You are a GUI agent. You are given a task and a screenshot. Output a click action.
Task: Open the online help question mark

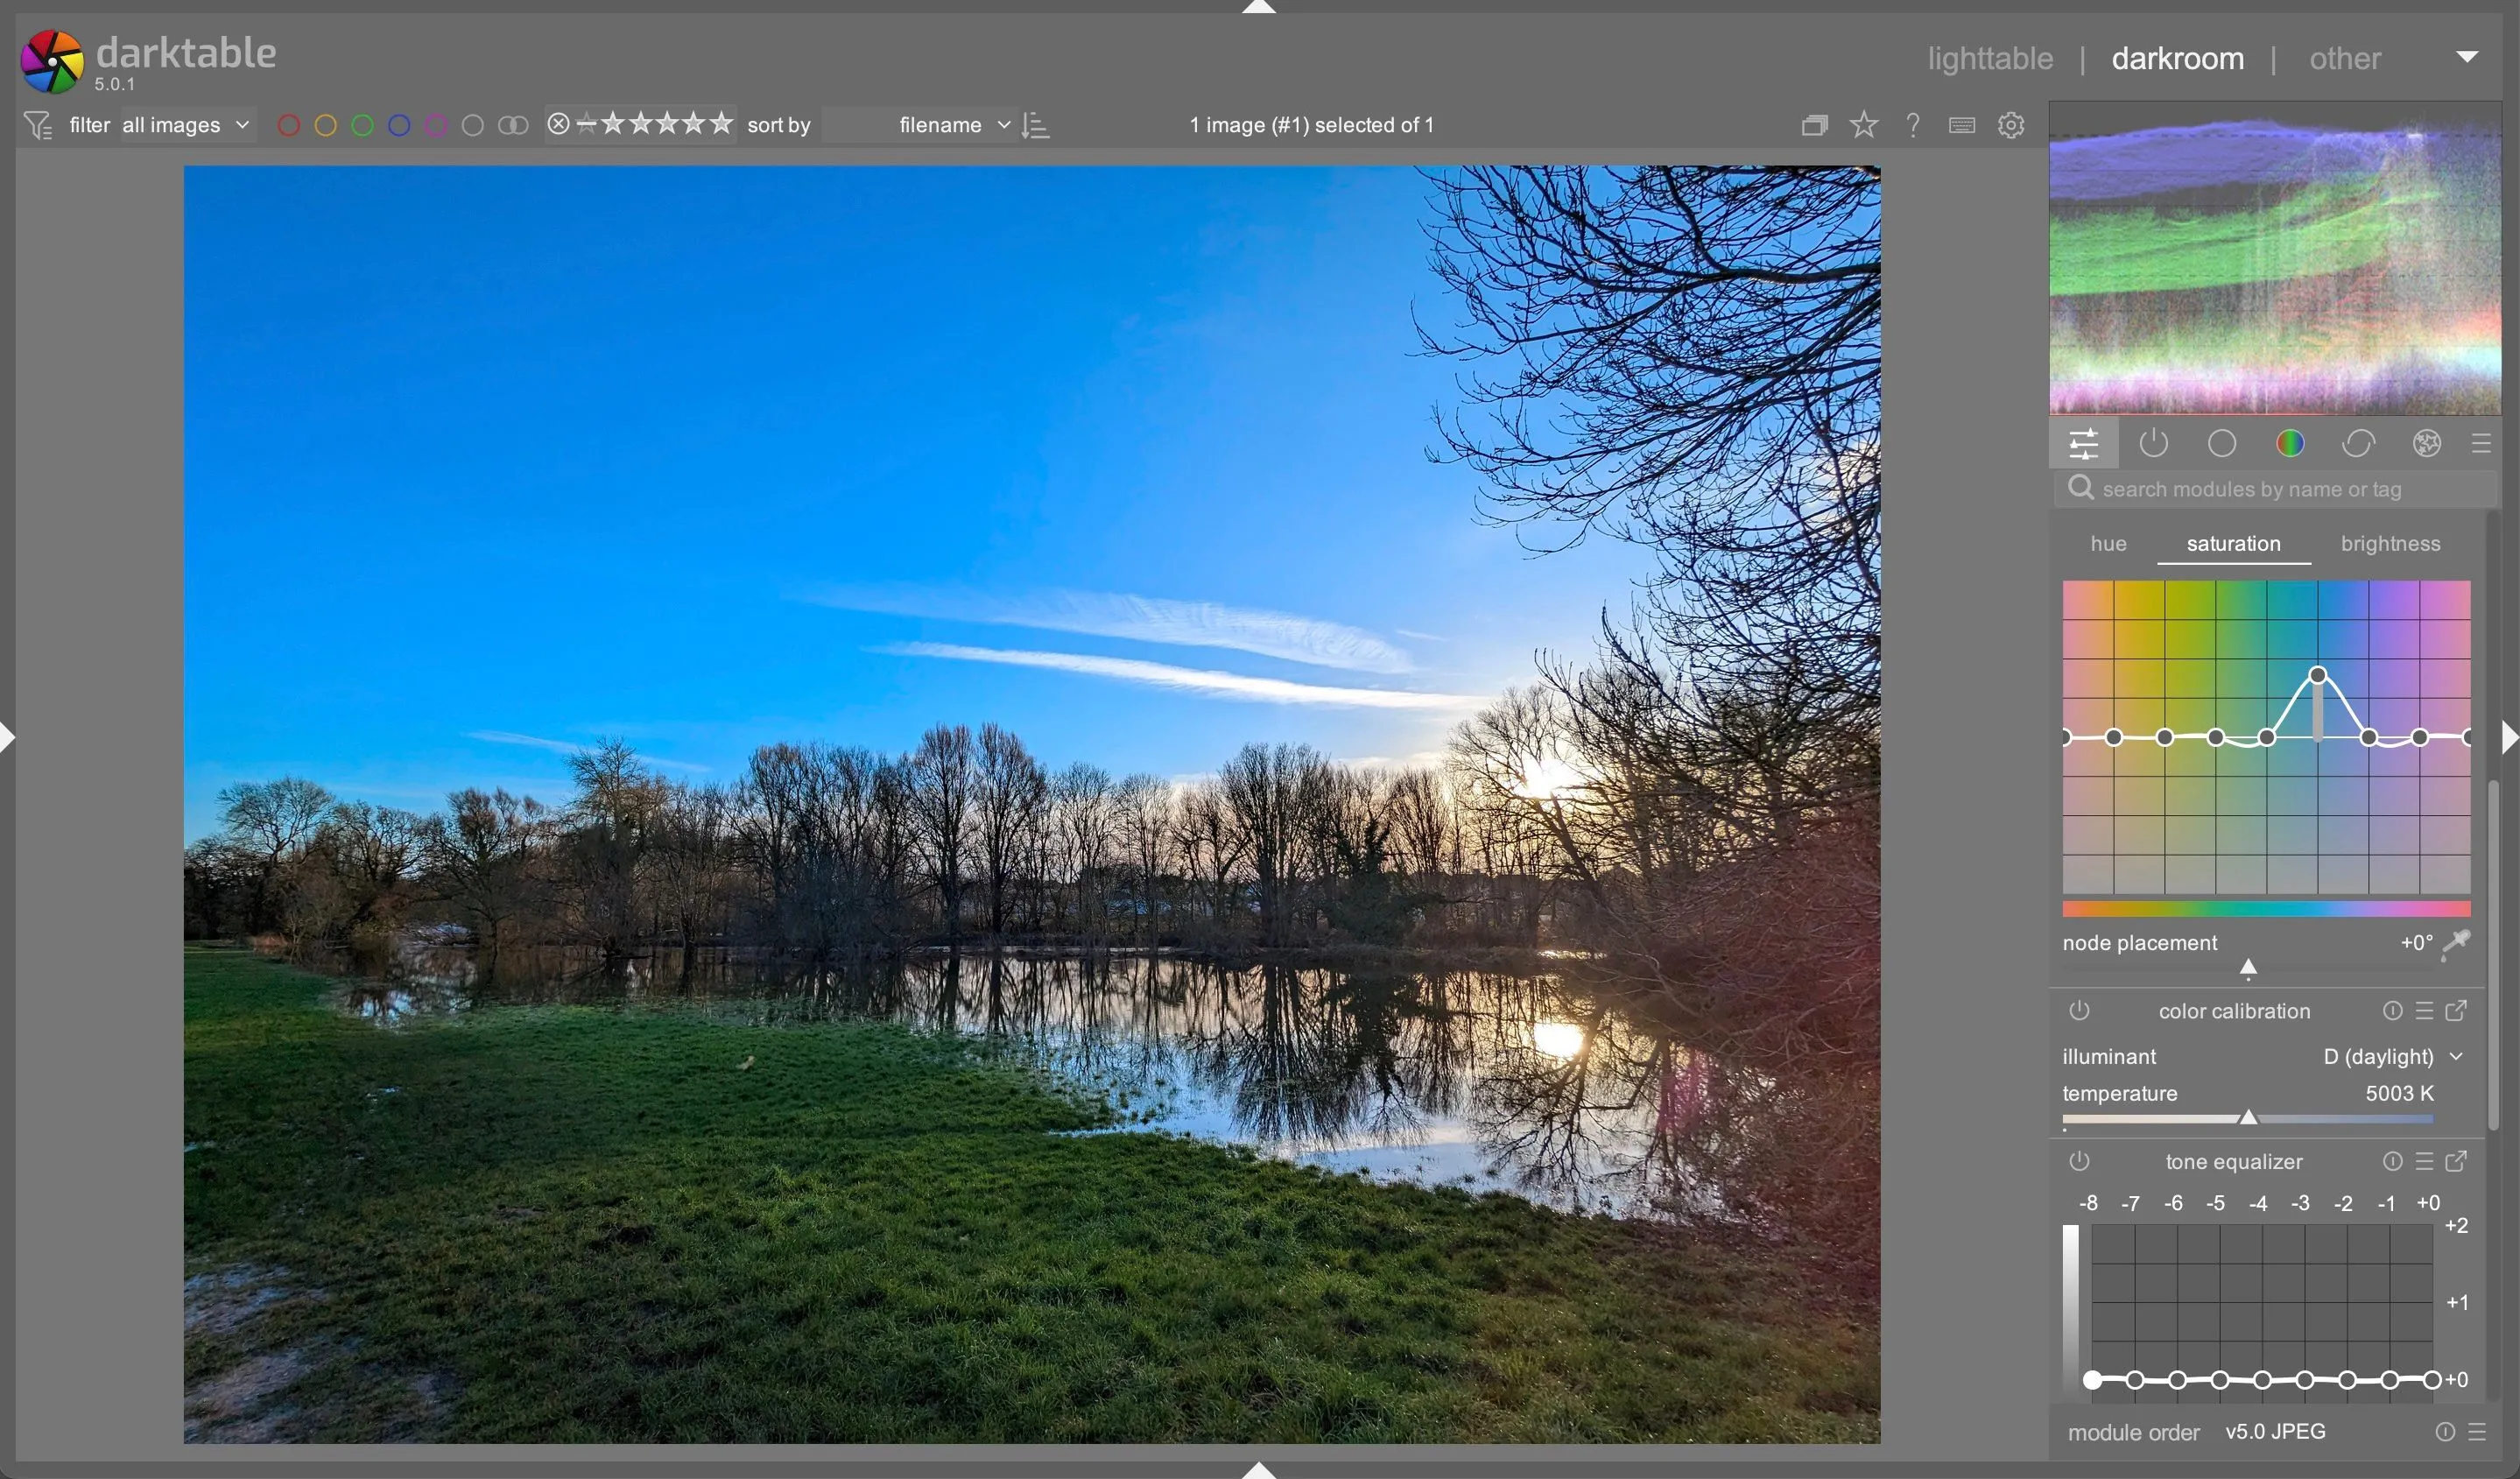(1913, 124)
